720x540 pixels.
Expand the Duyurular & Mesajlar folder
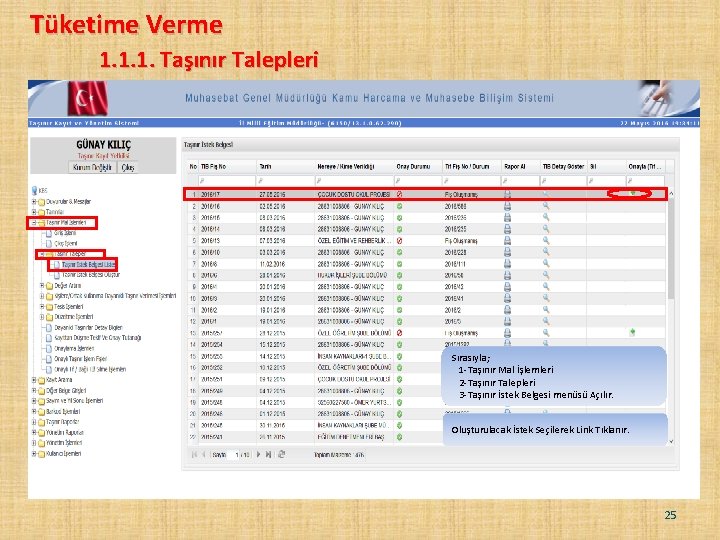click(34, 202)
